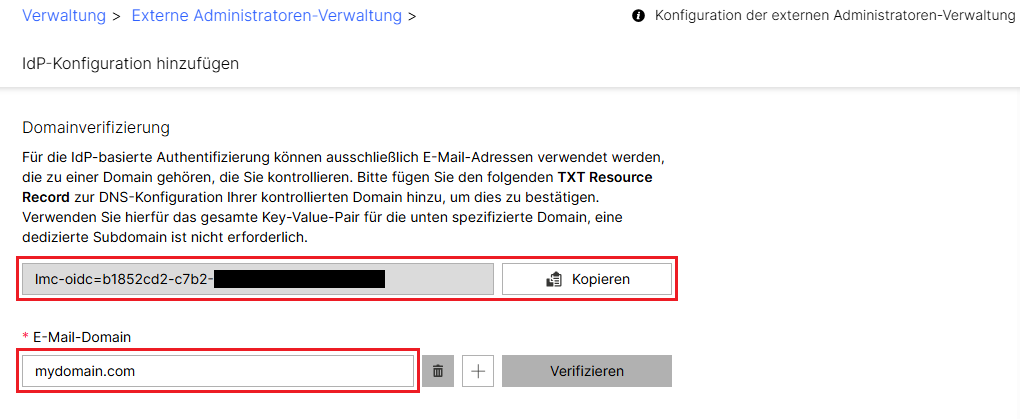Open the Verwaltung breadcrumb link
1020x419 pixels.
(61, 16)
